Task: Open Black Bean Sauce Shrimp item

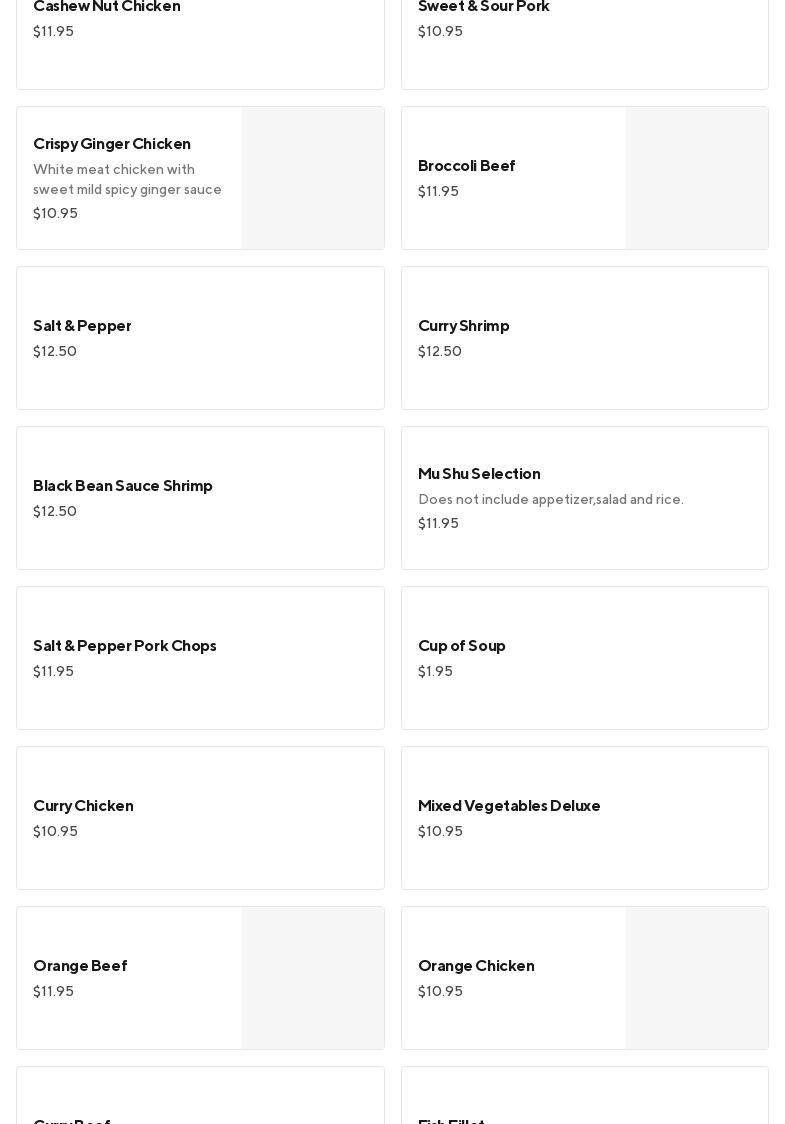Action: pyautogui.click(x=200, y=498)
